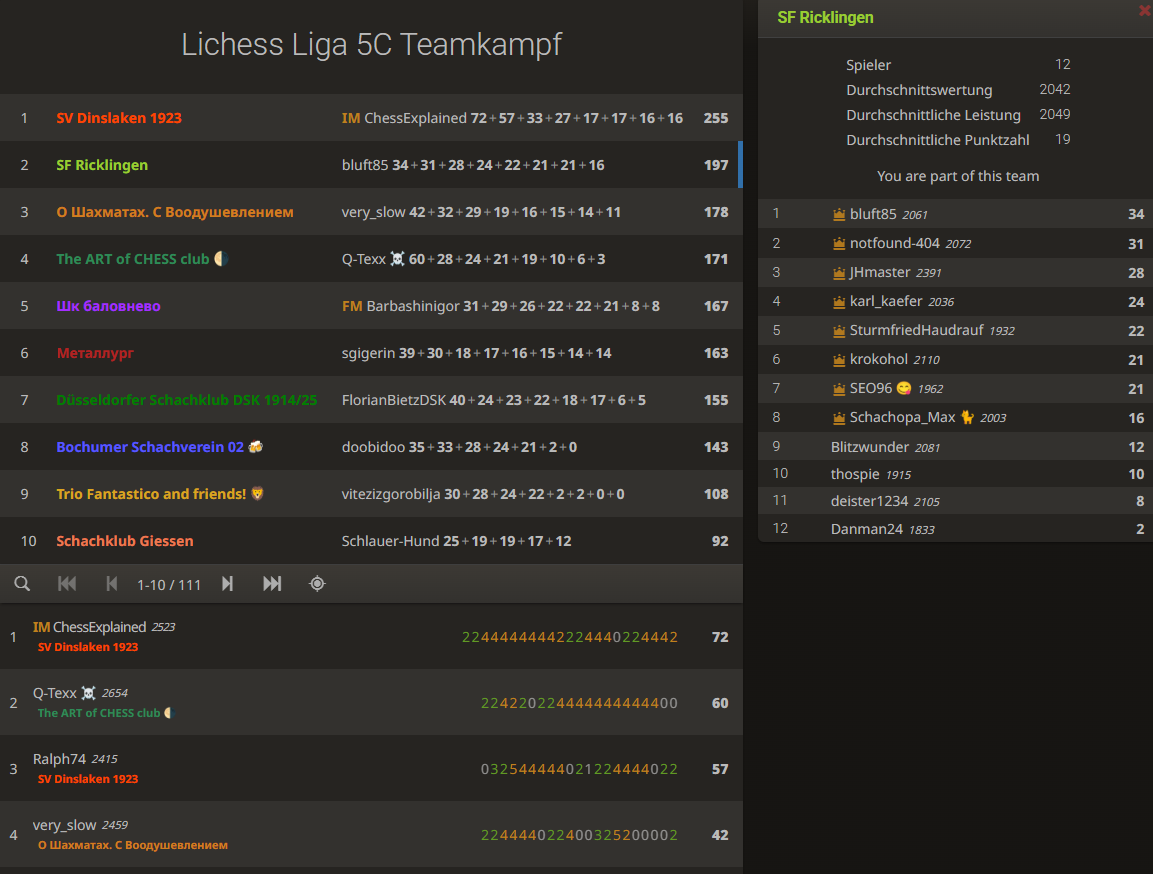
Task: Click the search magnifier icon in pager
Action: [22, 584]
